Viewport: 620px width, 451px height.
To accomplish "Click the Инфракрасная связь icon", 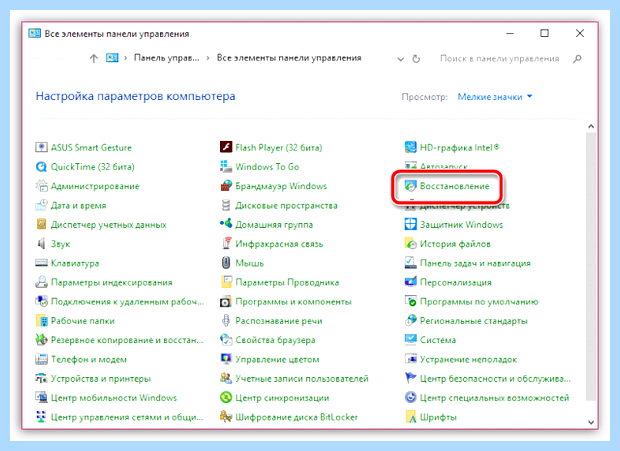I will pyautogui.click(x=226, y=244).
